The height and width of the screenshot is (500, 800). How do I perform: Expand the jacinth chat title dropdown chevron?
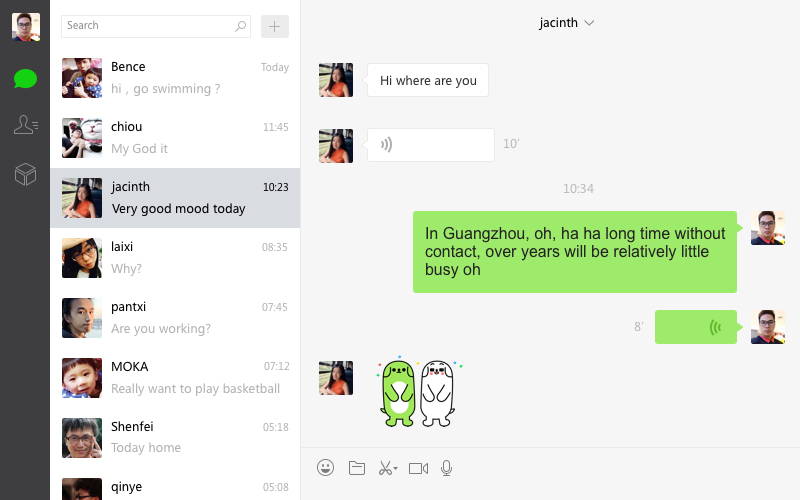tap(589, 23)
